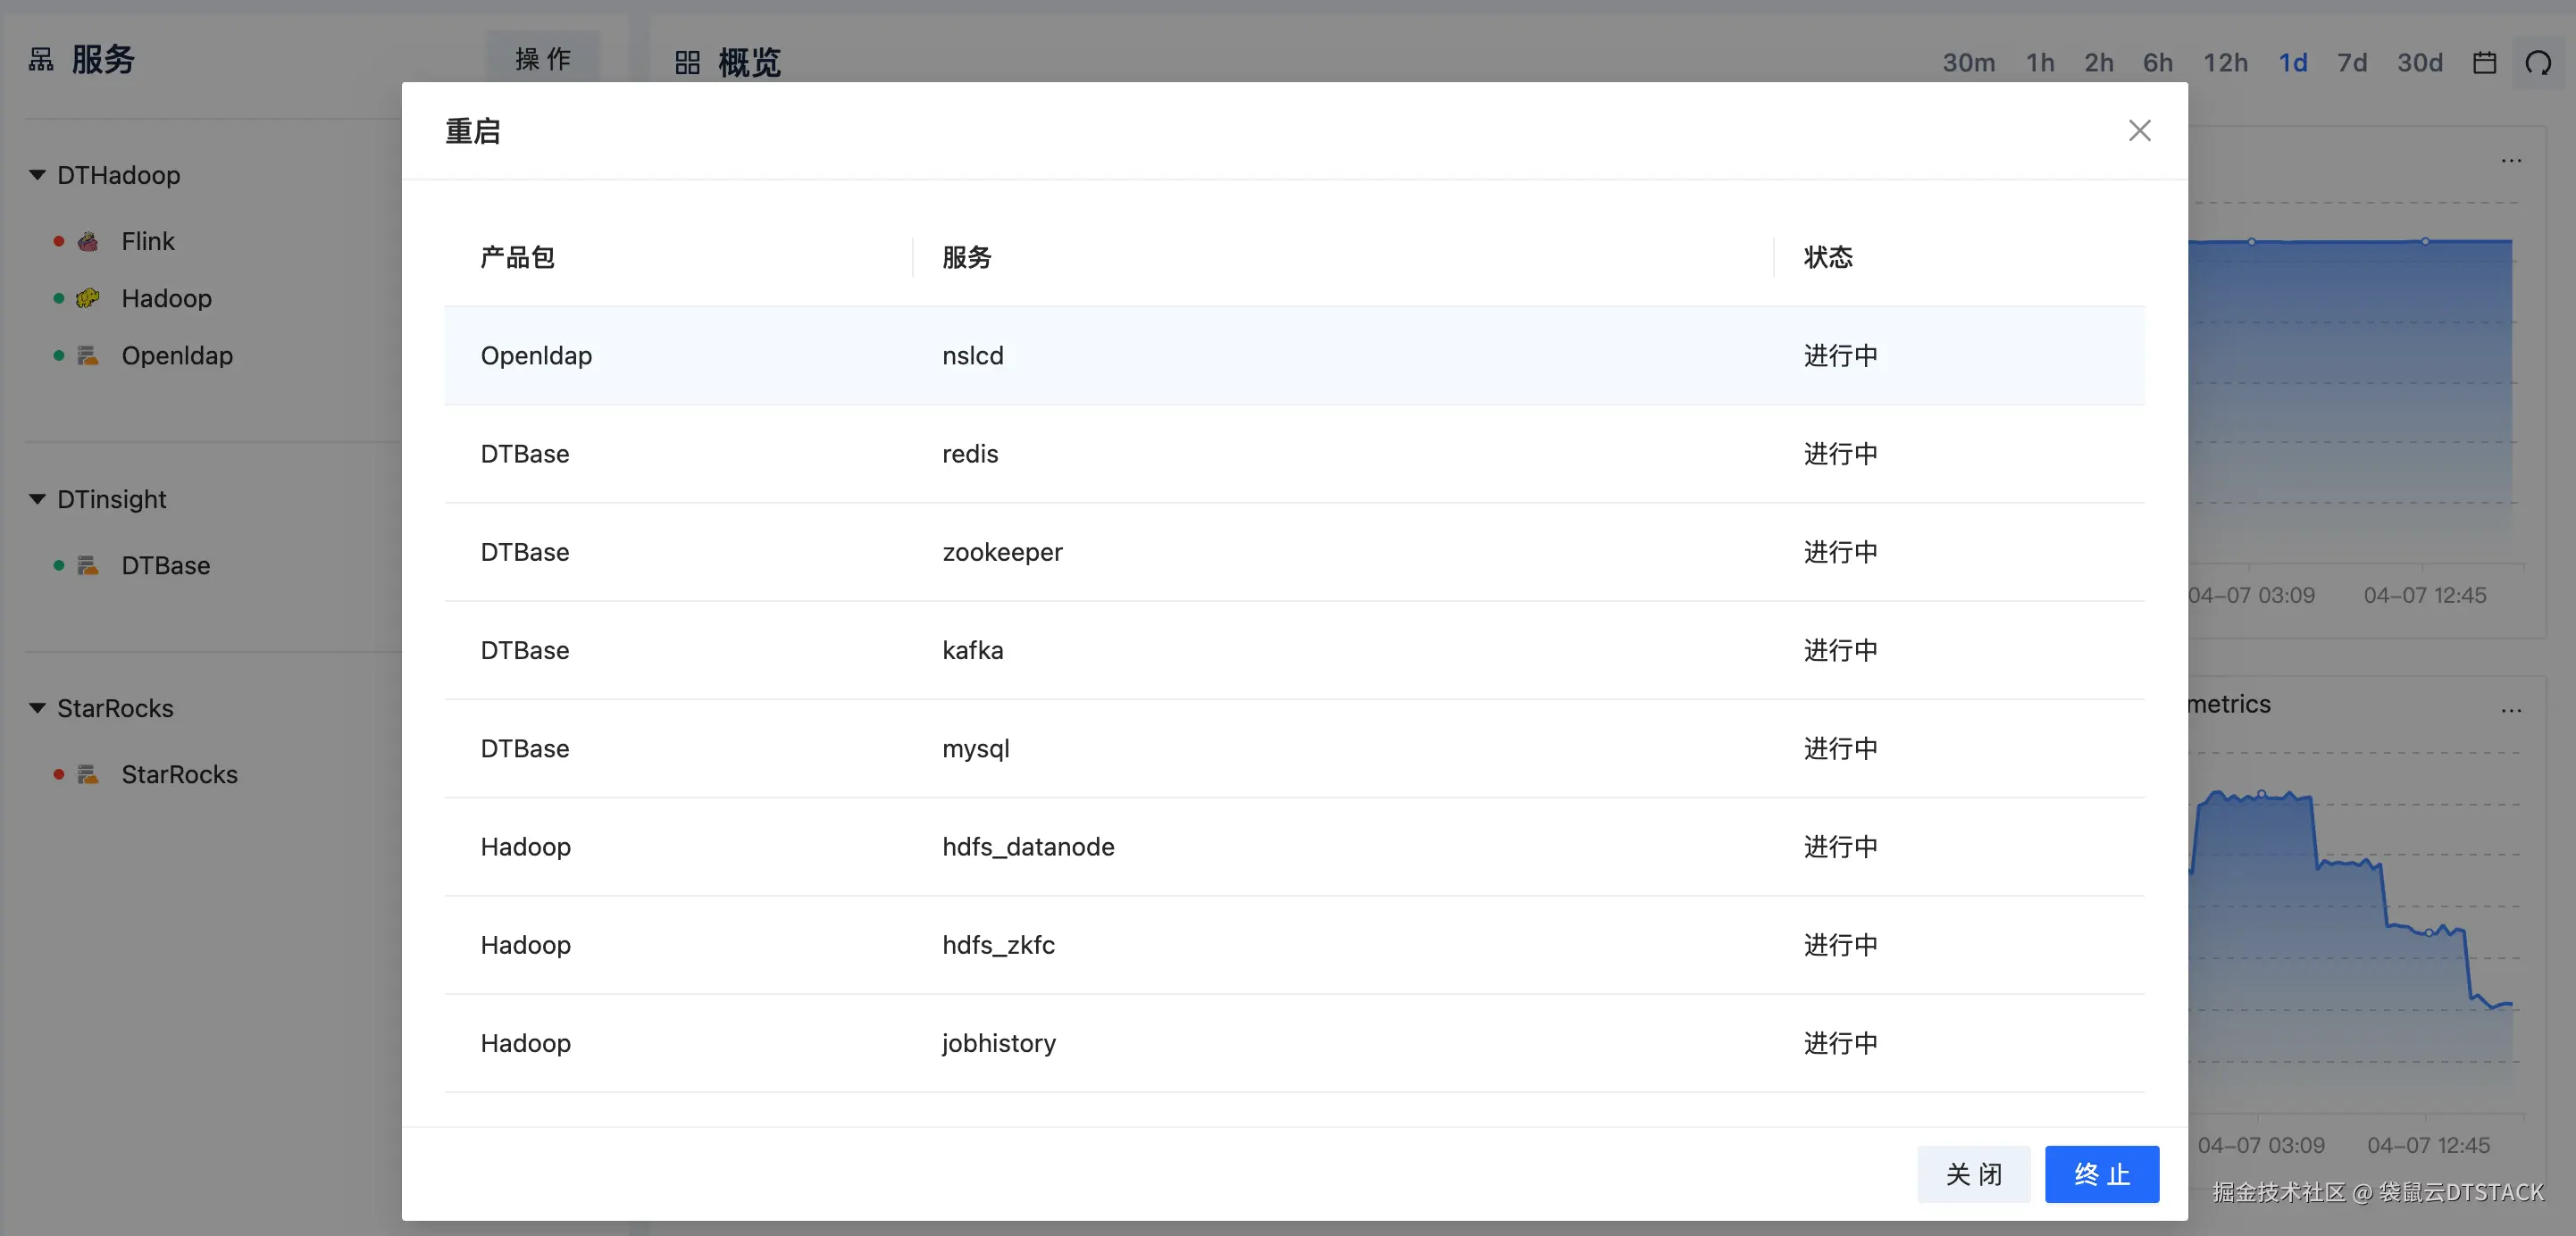Click the Flink service icon

click(x=88, y=241)
